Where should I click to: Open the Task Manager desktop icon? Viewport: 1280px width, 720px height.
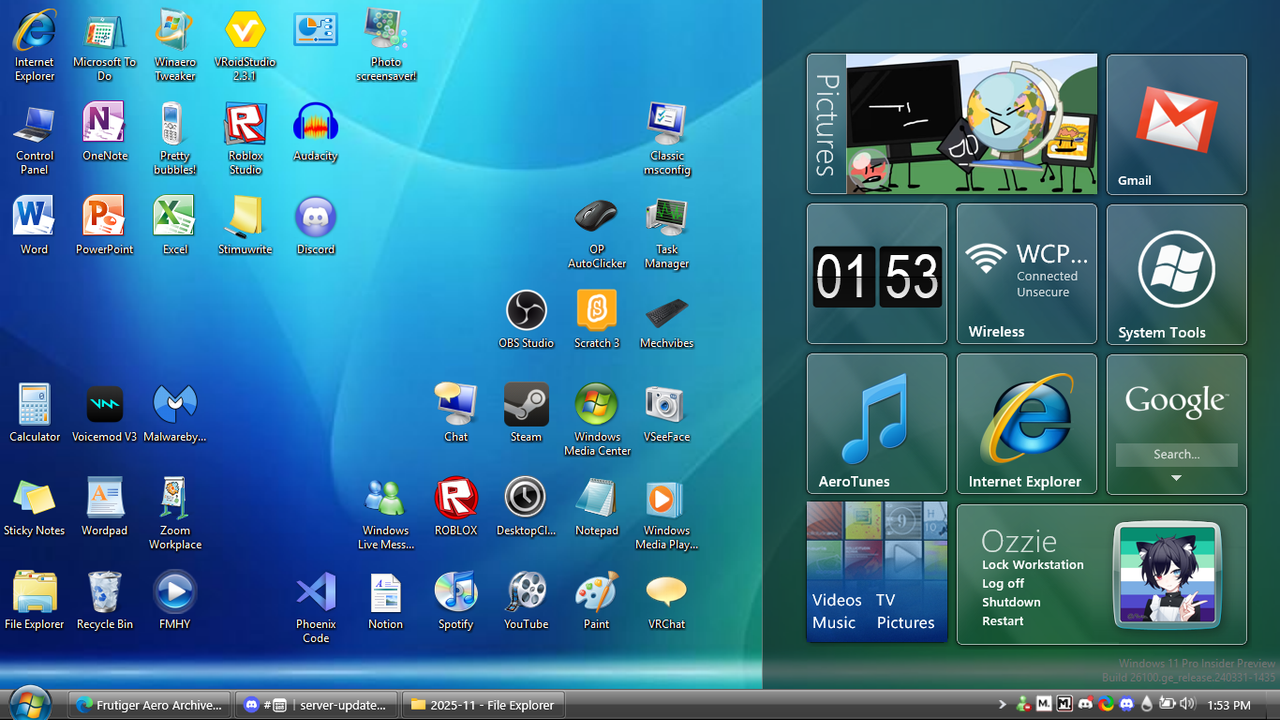point(667,233)
